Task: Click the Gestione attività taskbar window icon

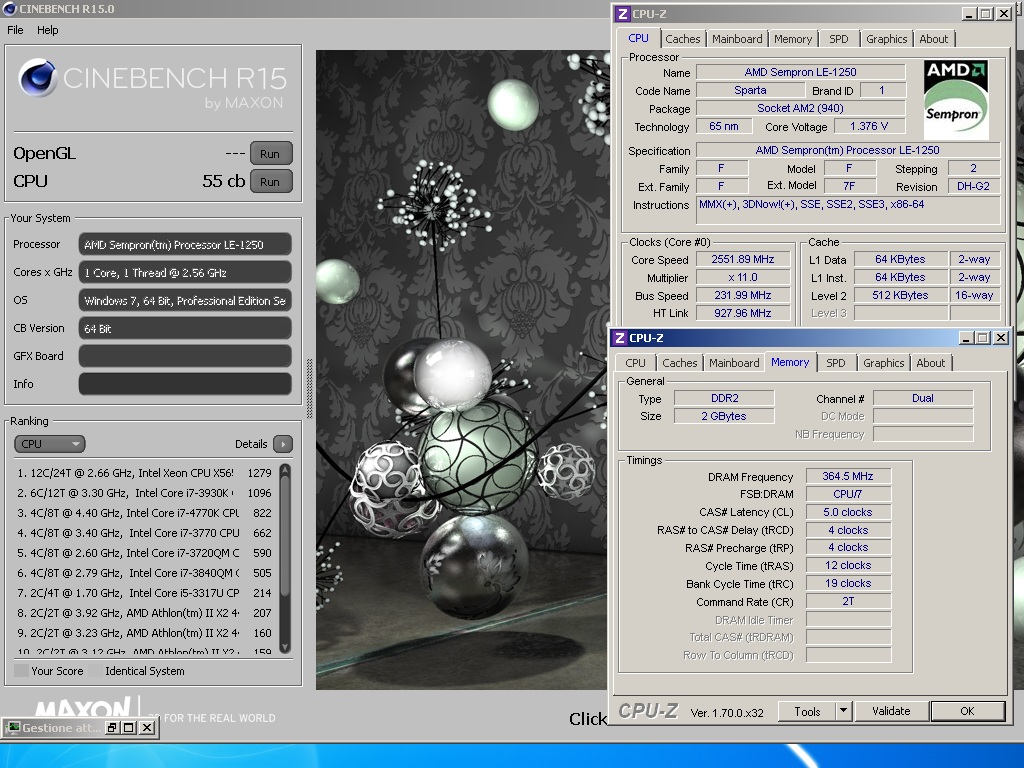Action: point(13,728)
